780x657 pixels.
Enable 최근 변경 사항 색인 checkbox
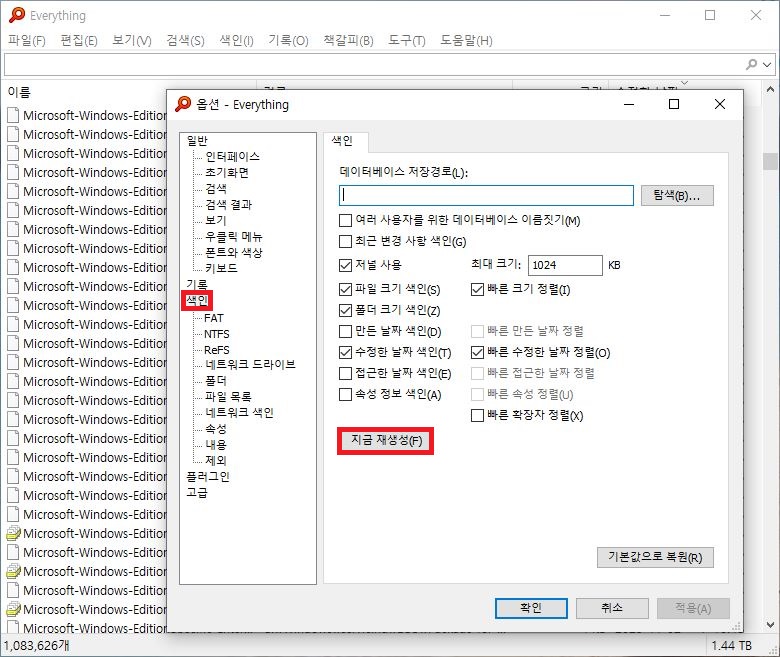point(345,242)
